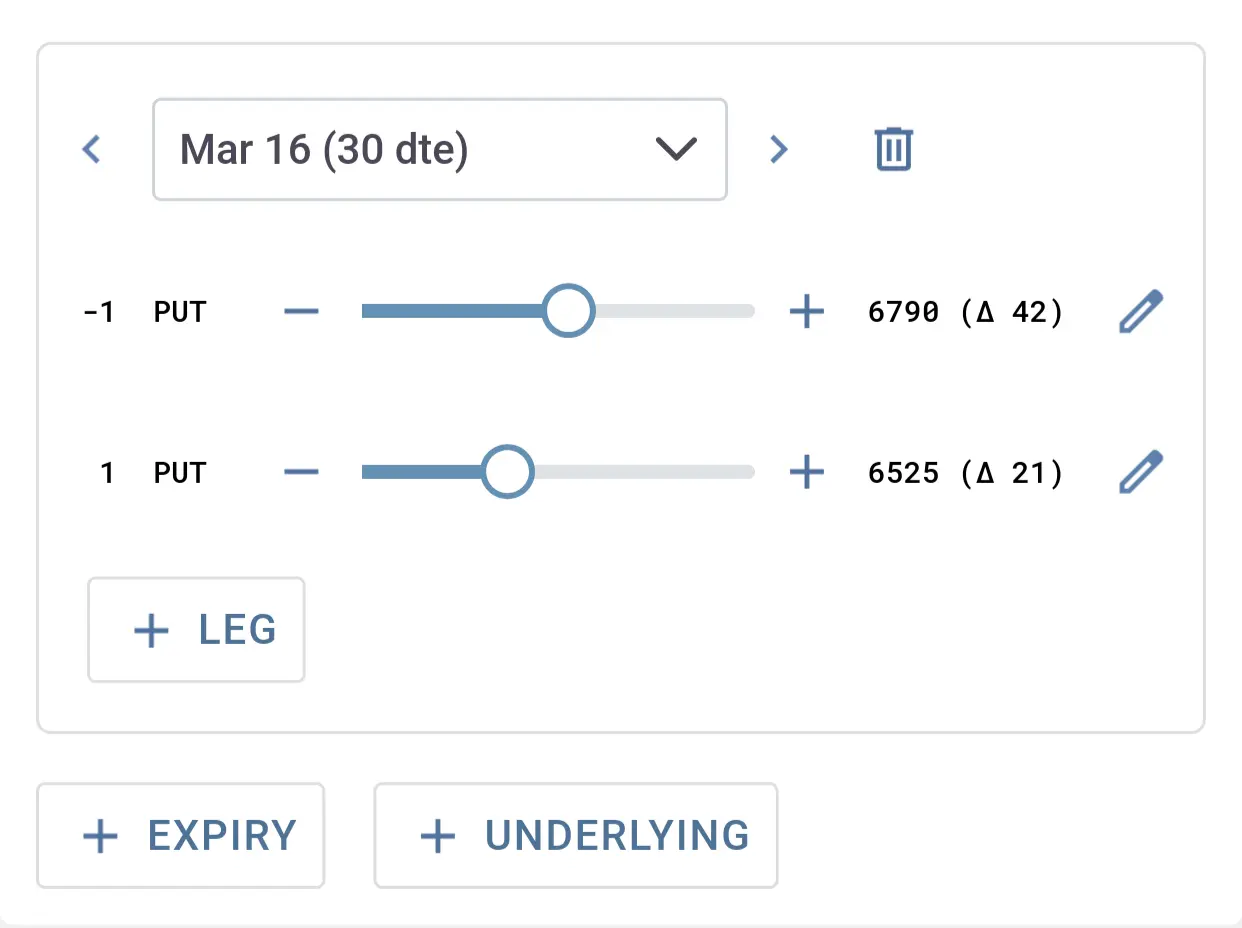Click the 6525 put slider handle

(508, 471)
